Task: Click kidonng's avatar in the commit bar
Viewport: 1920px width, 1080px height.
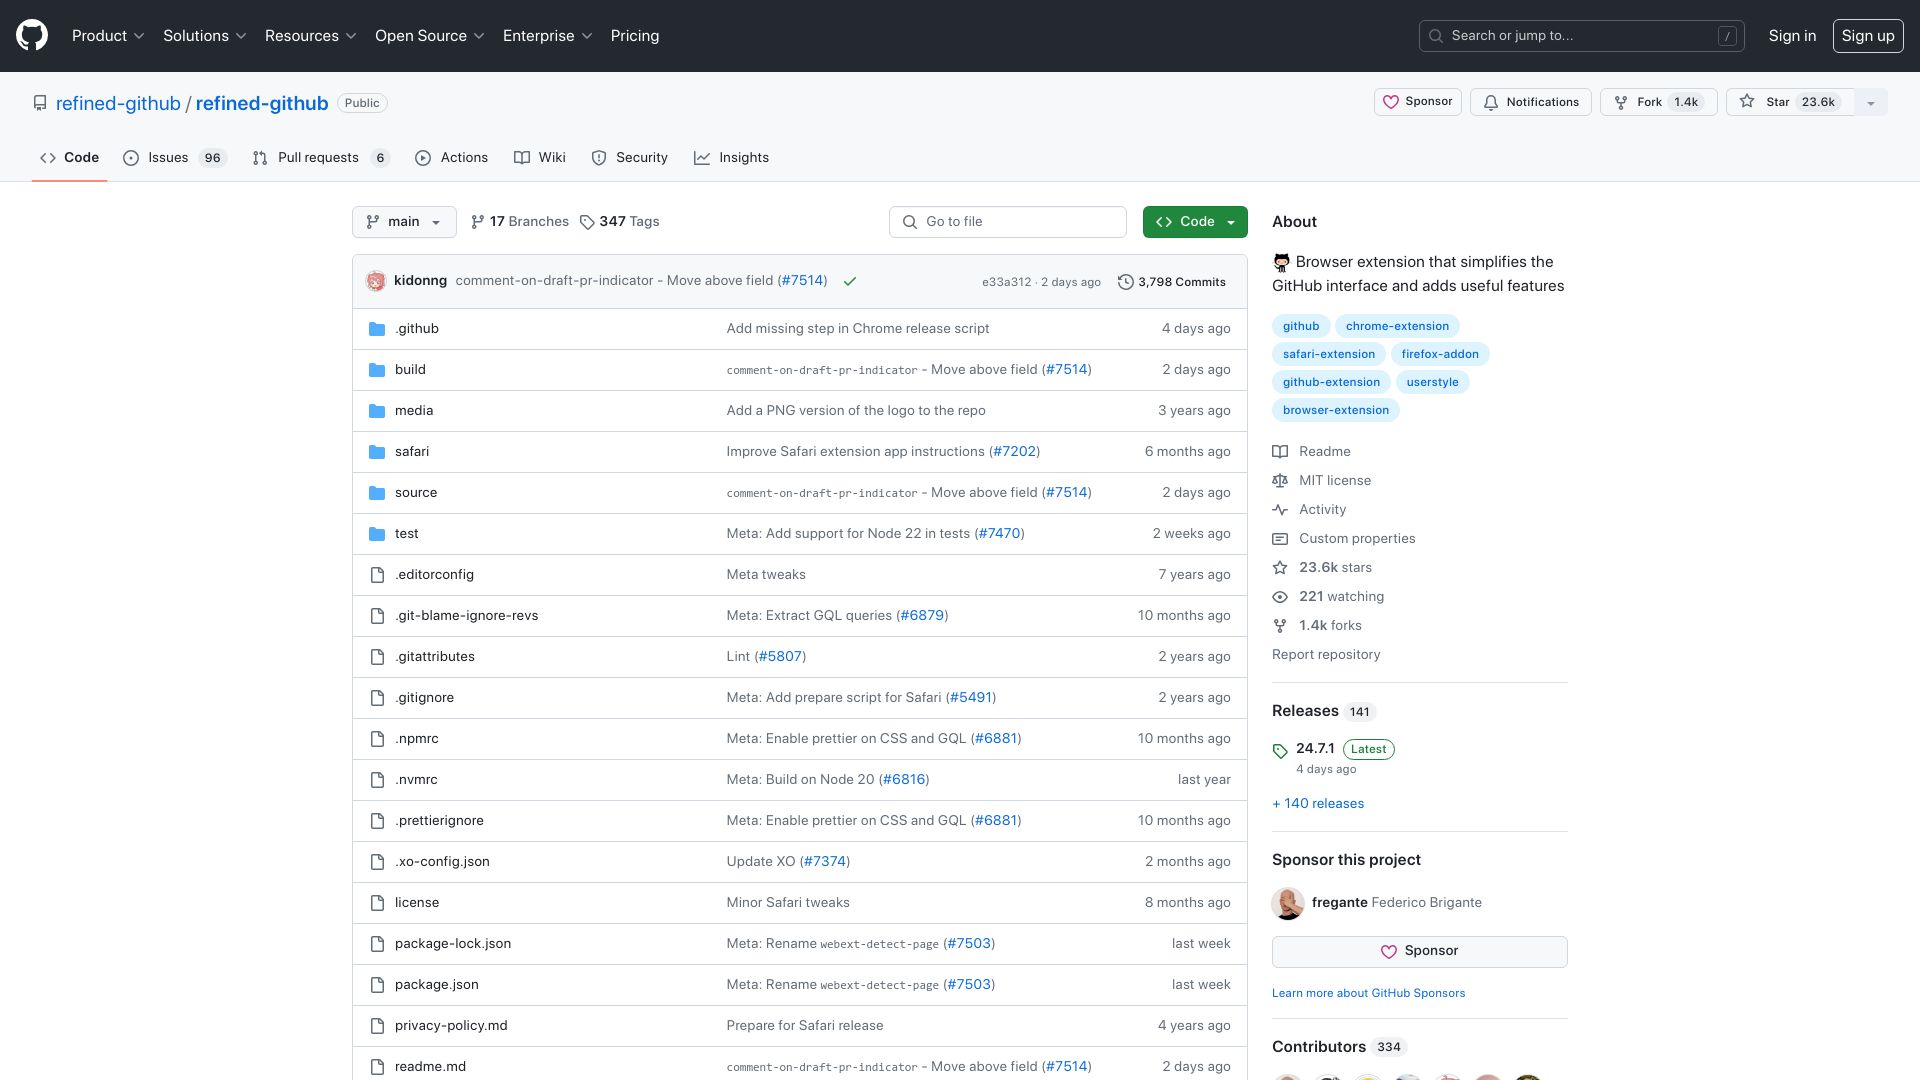Action: click(x=376, y=281)
